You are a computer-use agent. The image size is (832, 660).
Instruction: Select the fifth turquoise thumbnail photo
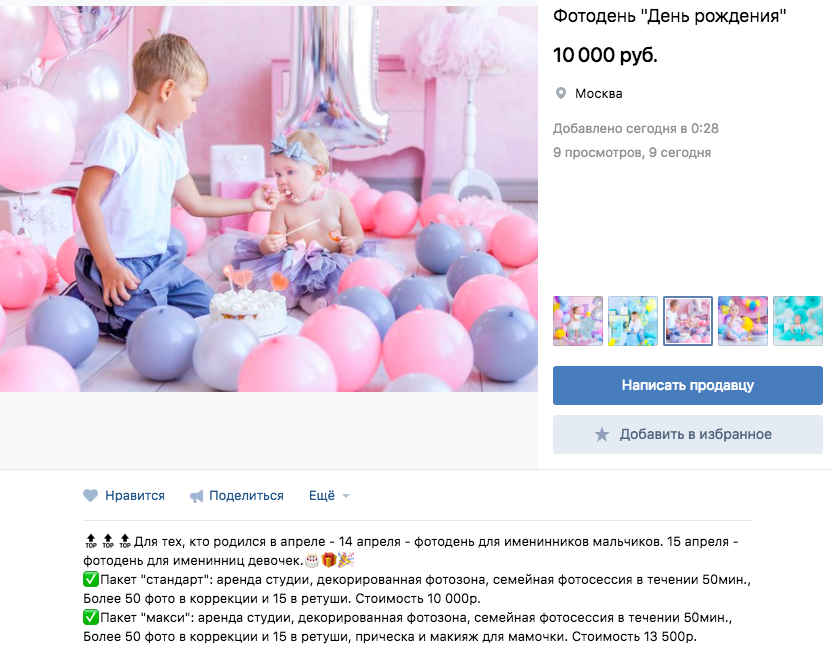click(798, 321)
